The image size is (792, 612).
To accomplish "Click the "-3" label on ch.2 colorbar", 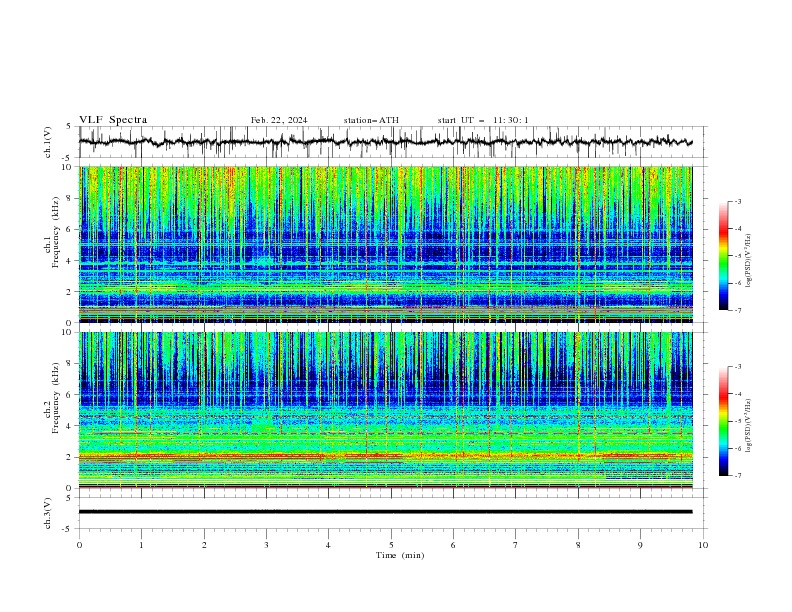I will tap(738, 367).
